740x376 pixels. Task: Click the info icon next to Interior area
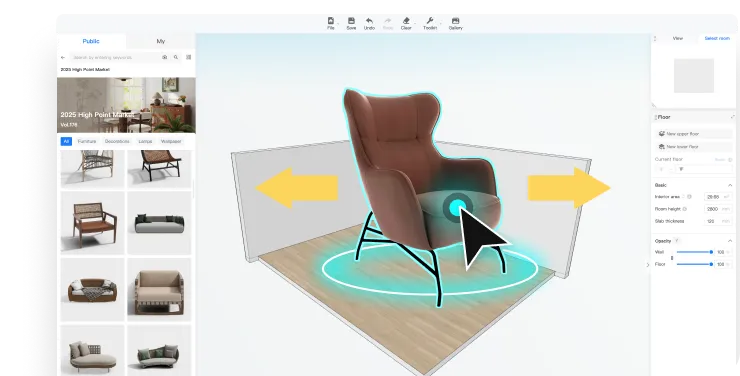(689, 197)
